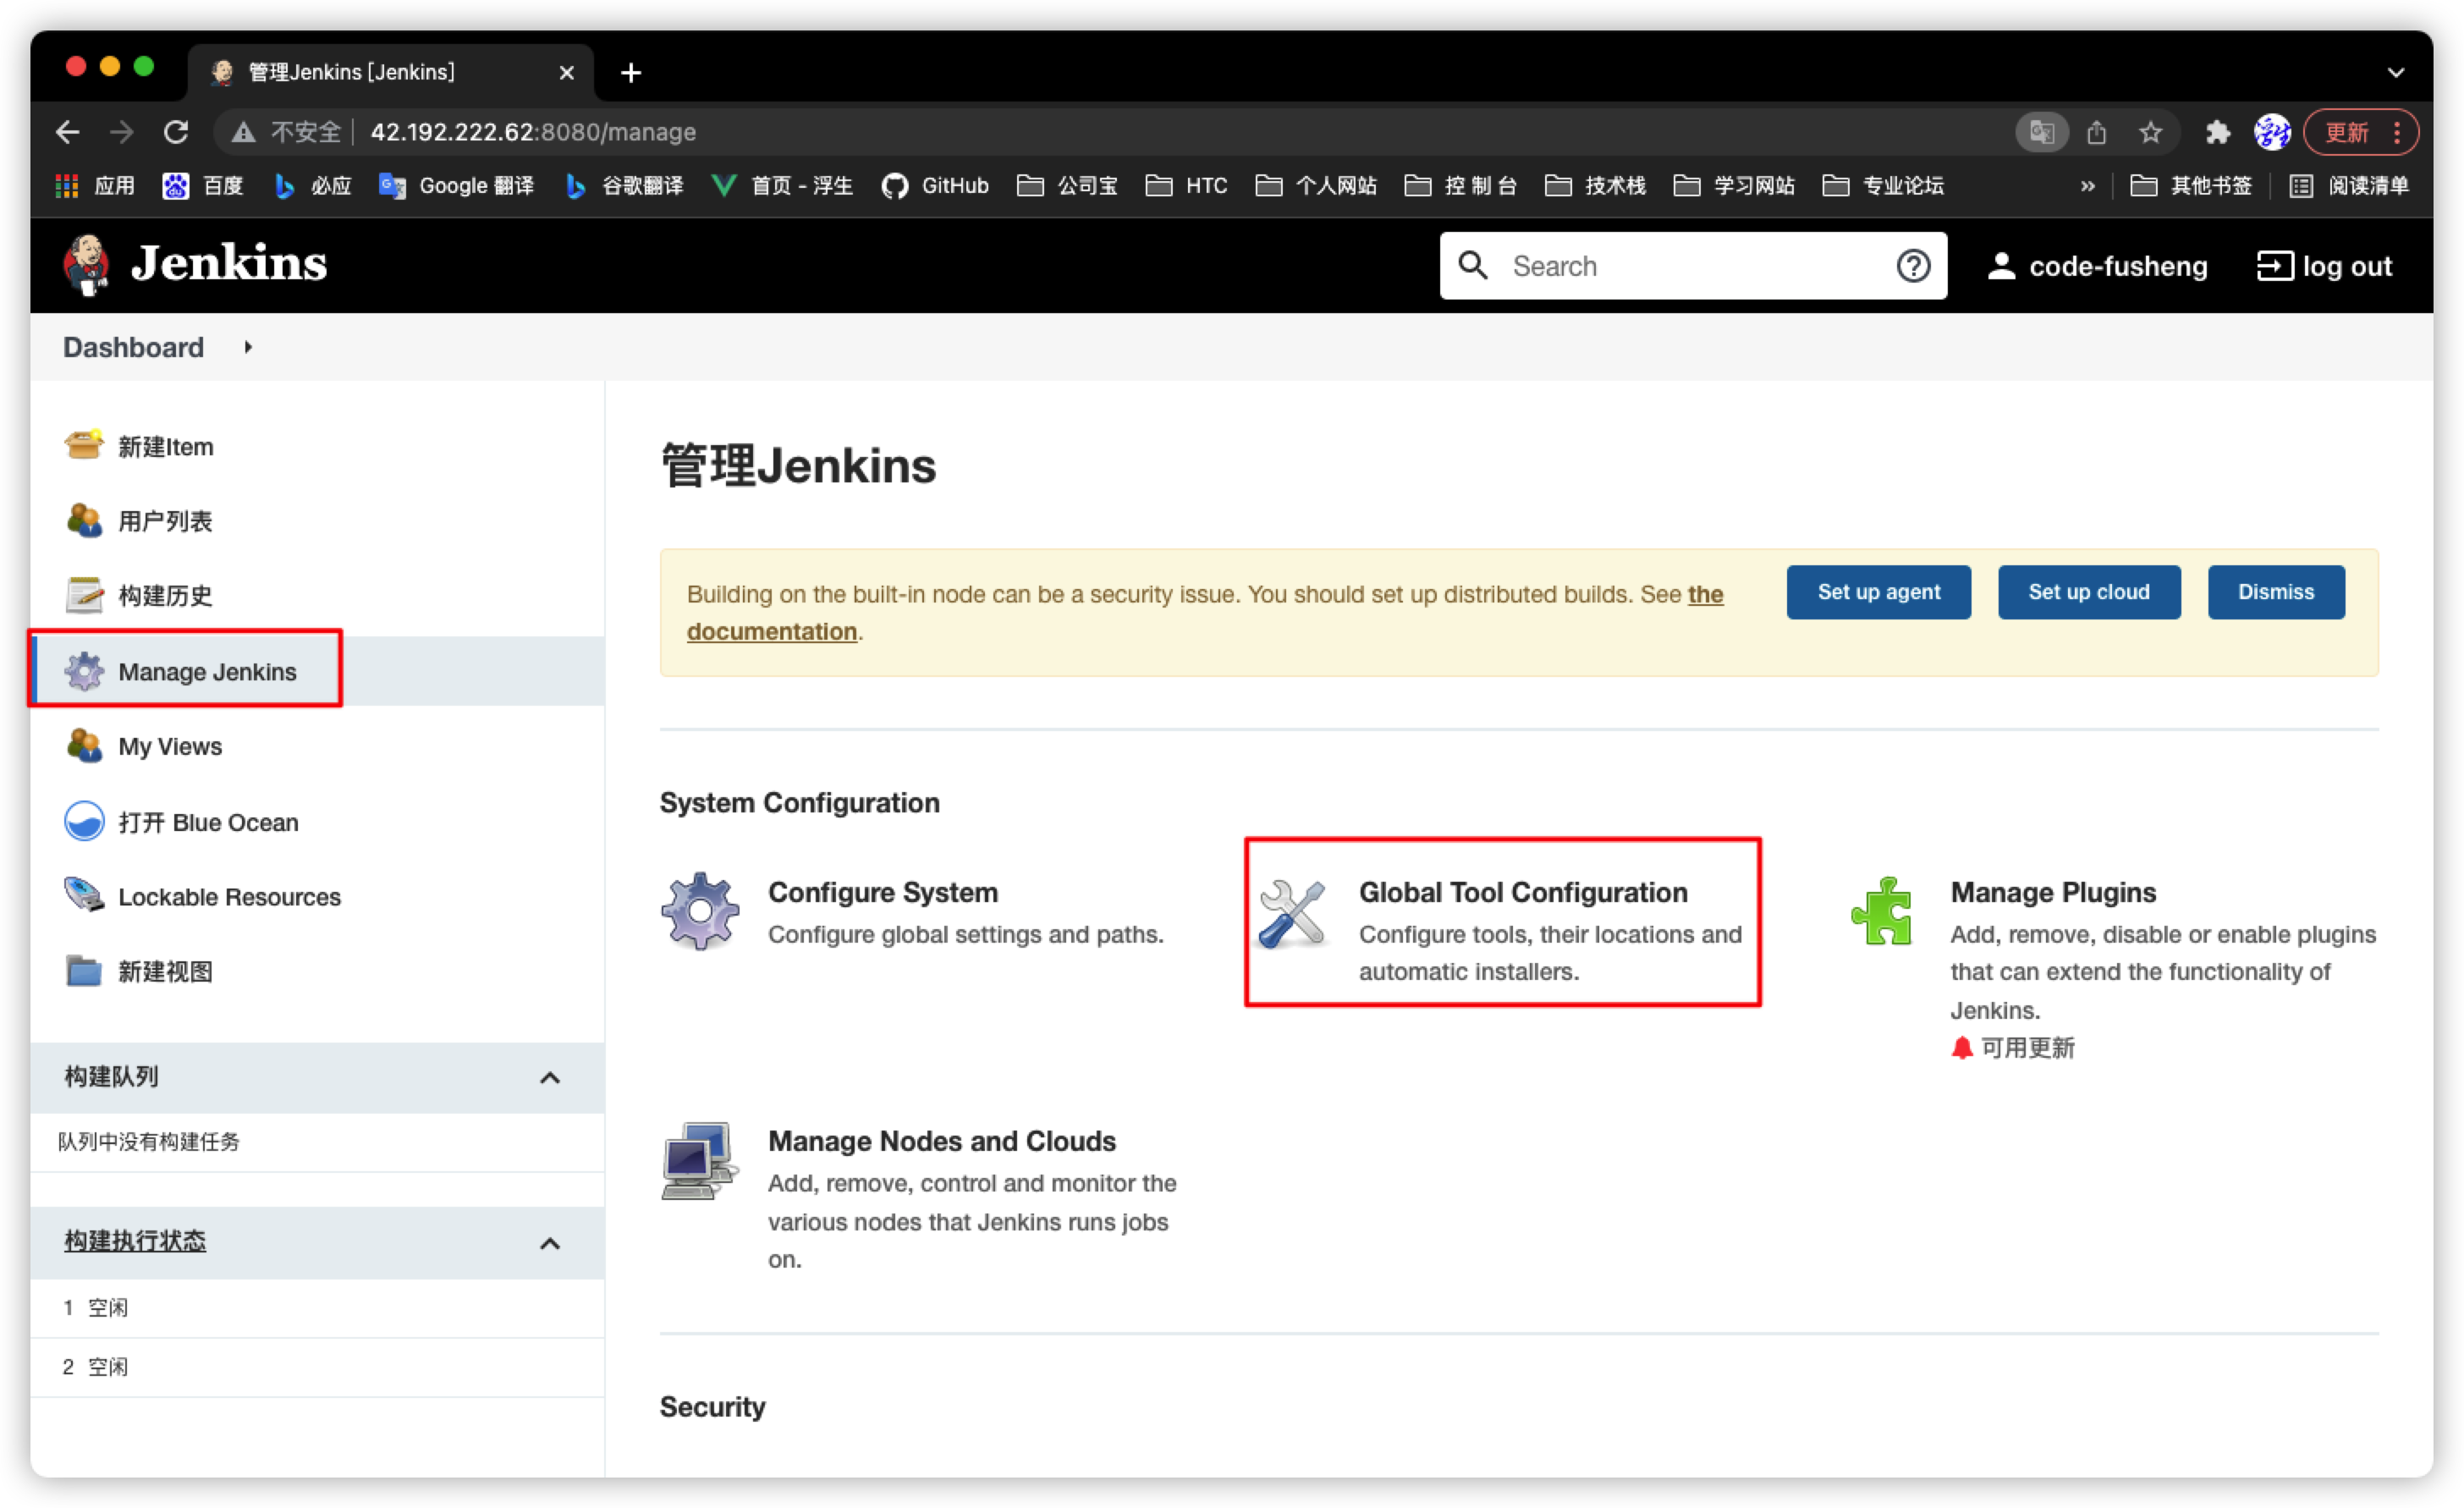Dismiss the security warning banner
2464x1508 pixels.
pyautogui.click(x=2275, y=592)
